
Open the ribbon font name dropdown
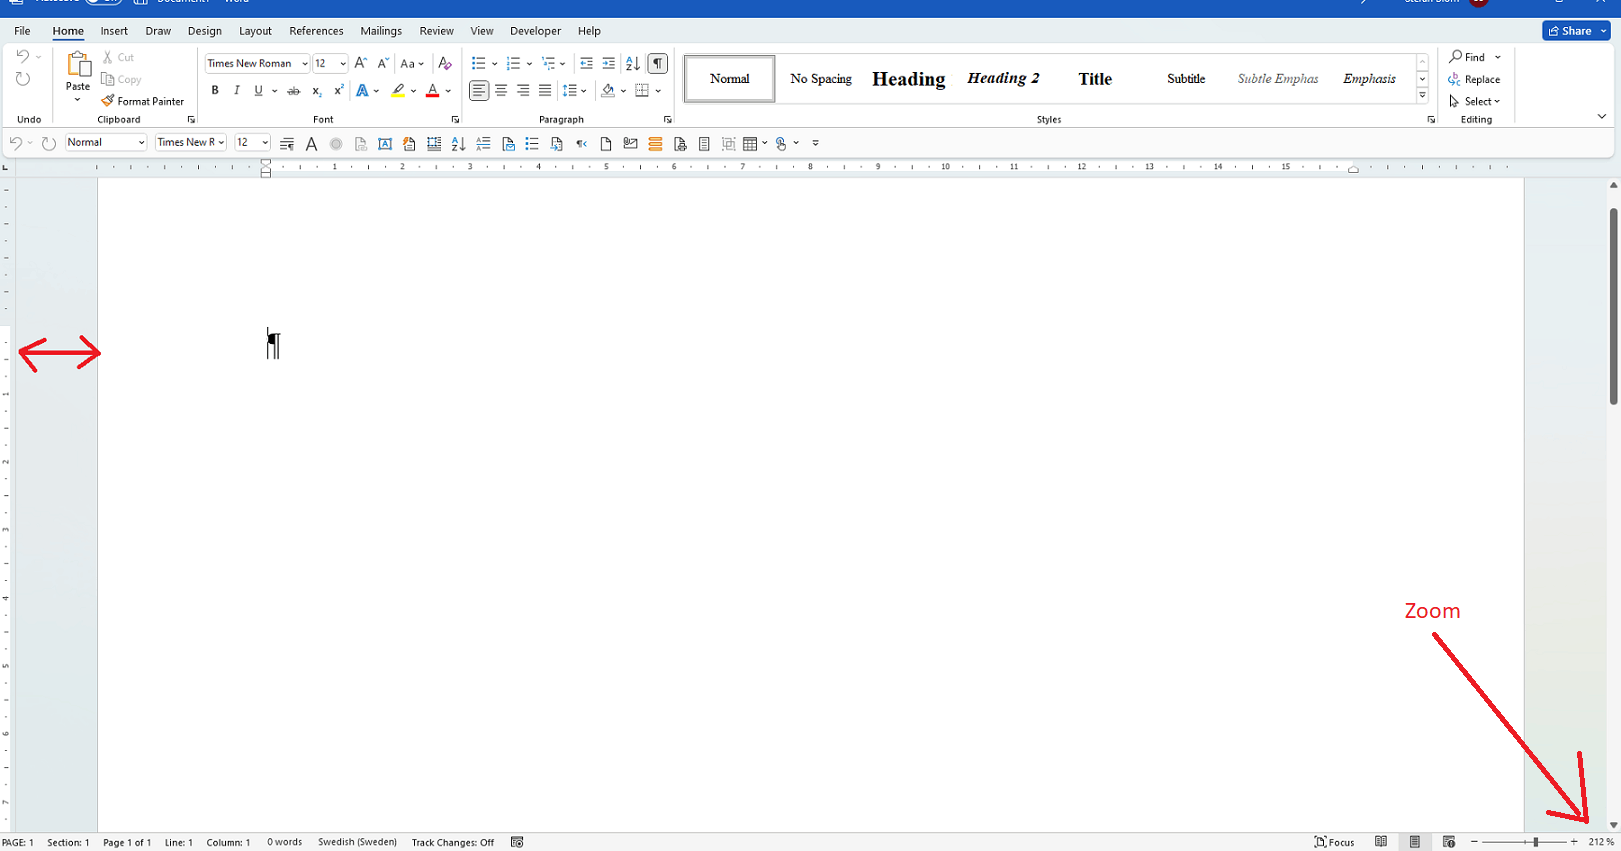coord(304,63)
